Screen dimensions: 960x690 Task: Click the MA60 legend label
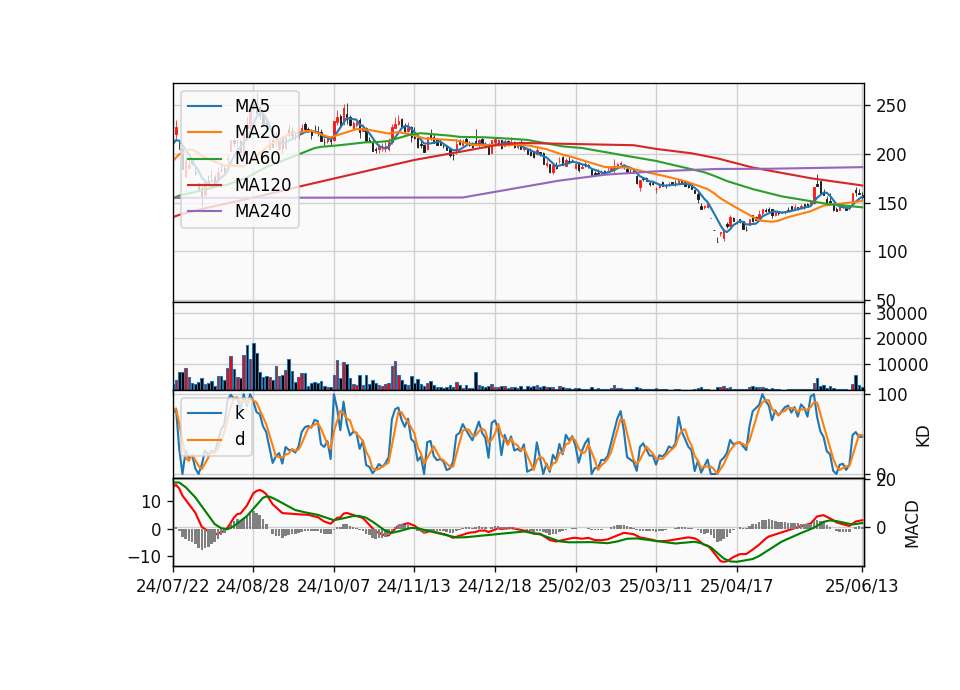coord(257,158)
